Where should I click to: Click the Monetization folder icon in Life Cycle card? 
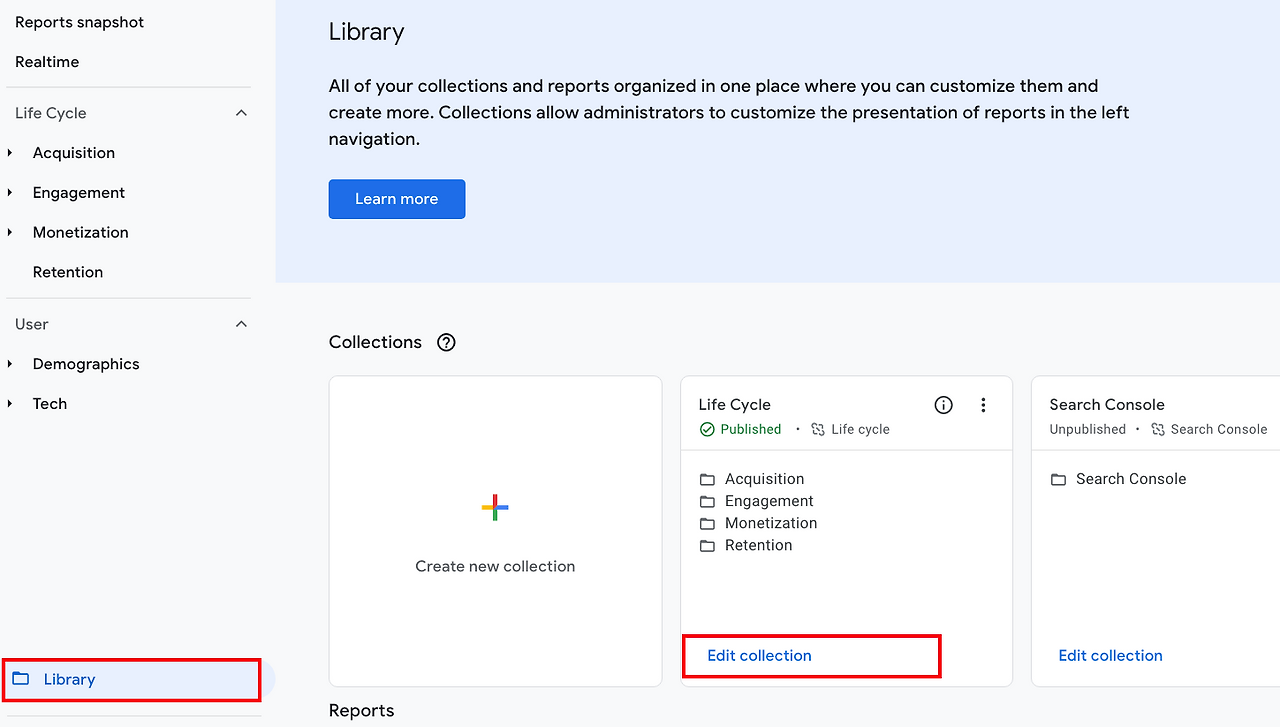coord(708,523)
